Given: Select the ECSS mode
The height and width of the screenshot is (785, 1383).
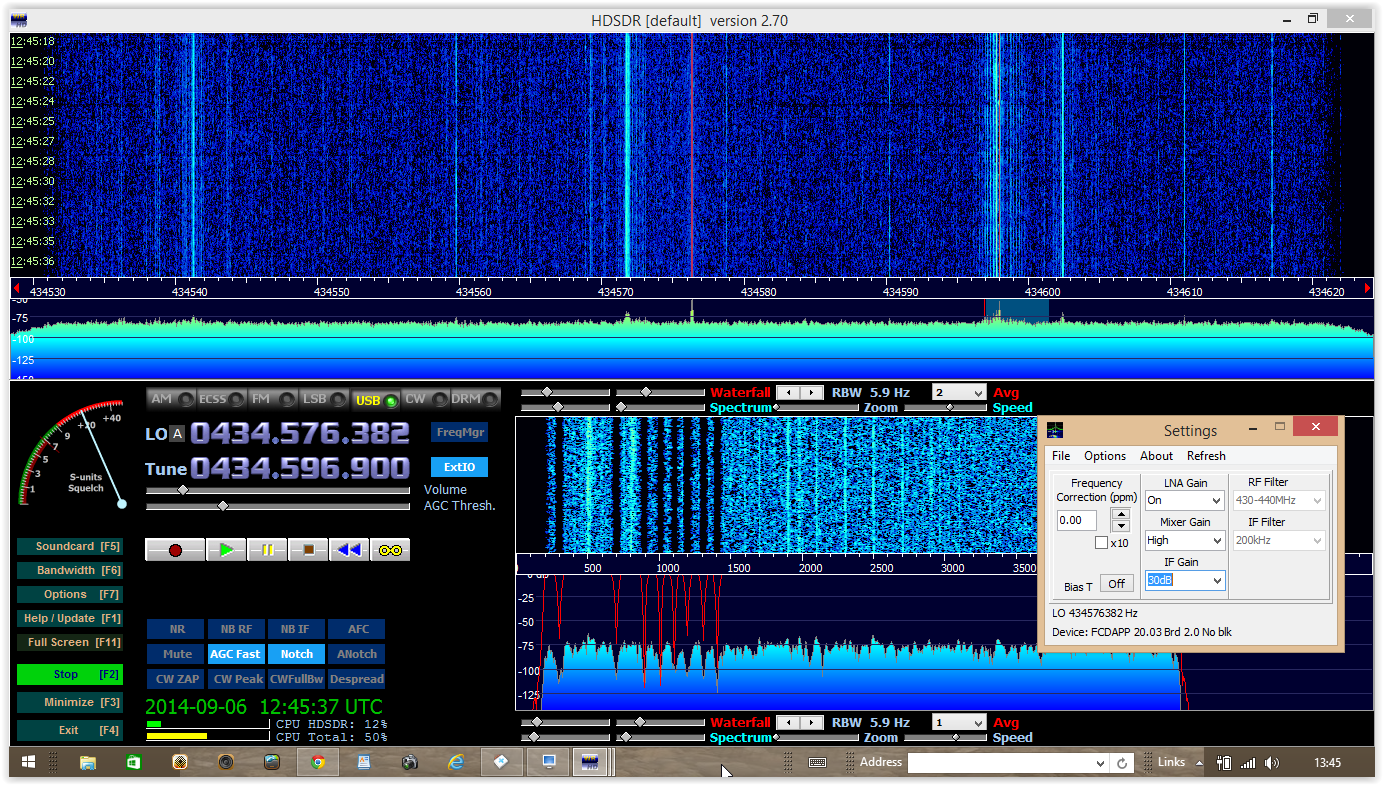Looking at the screenshot, I should (221, 399).
